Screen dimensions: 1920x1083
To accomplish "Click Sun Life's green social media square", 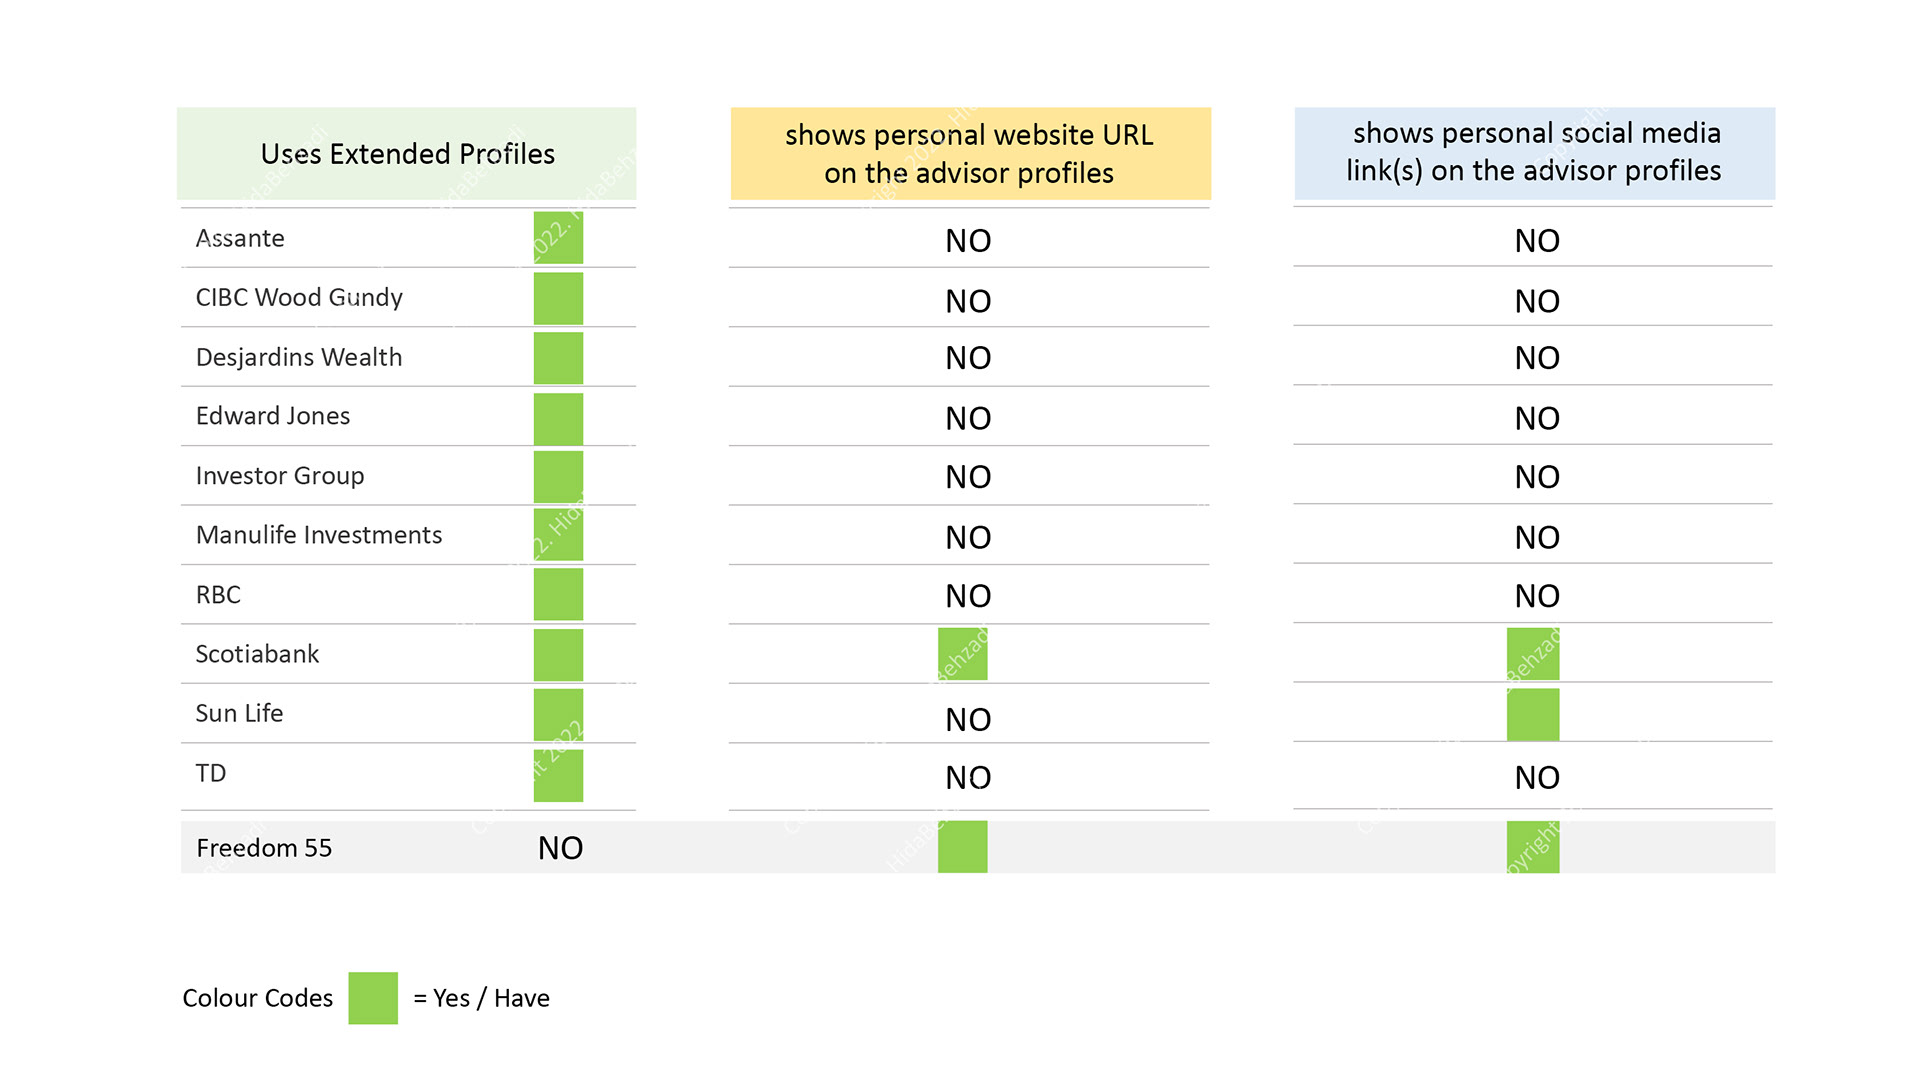I will [1533, 714].
